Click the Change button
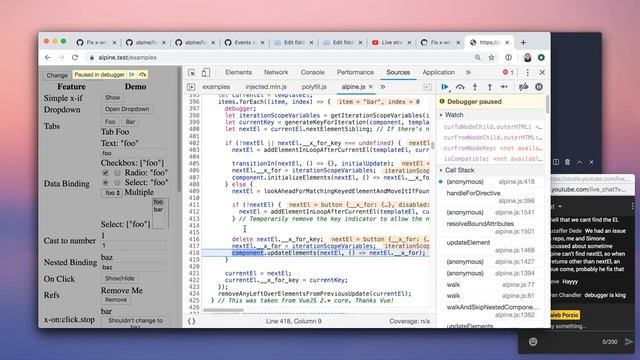Image resolution: width=640 pixels, height=360 pixels. point(57,75)
